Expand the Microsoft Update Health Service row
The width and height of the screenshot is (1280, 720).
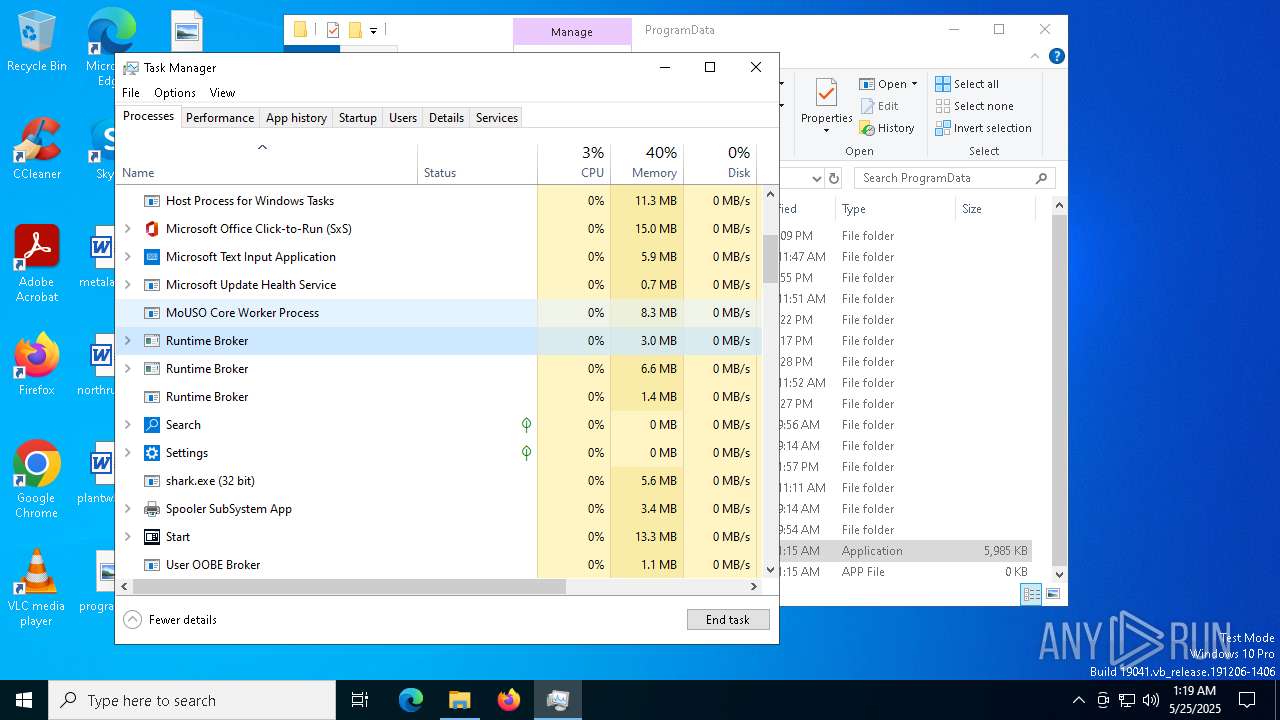click(127, 285)
